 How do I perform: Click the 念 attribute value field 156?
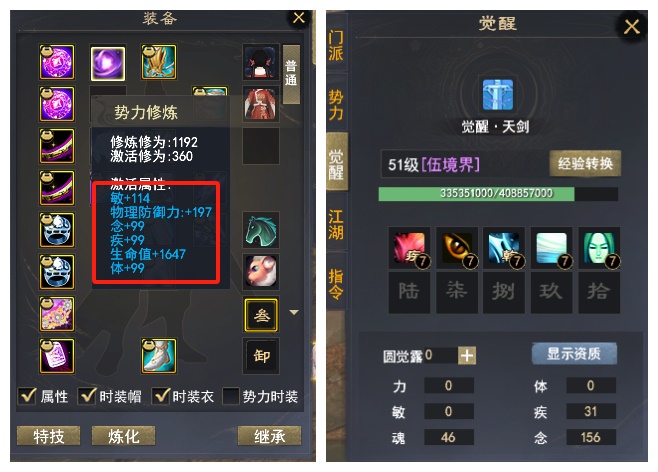click(591, 437)
